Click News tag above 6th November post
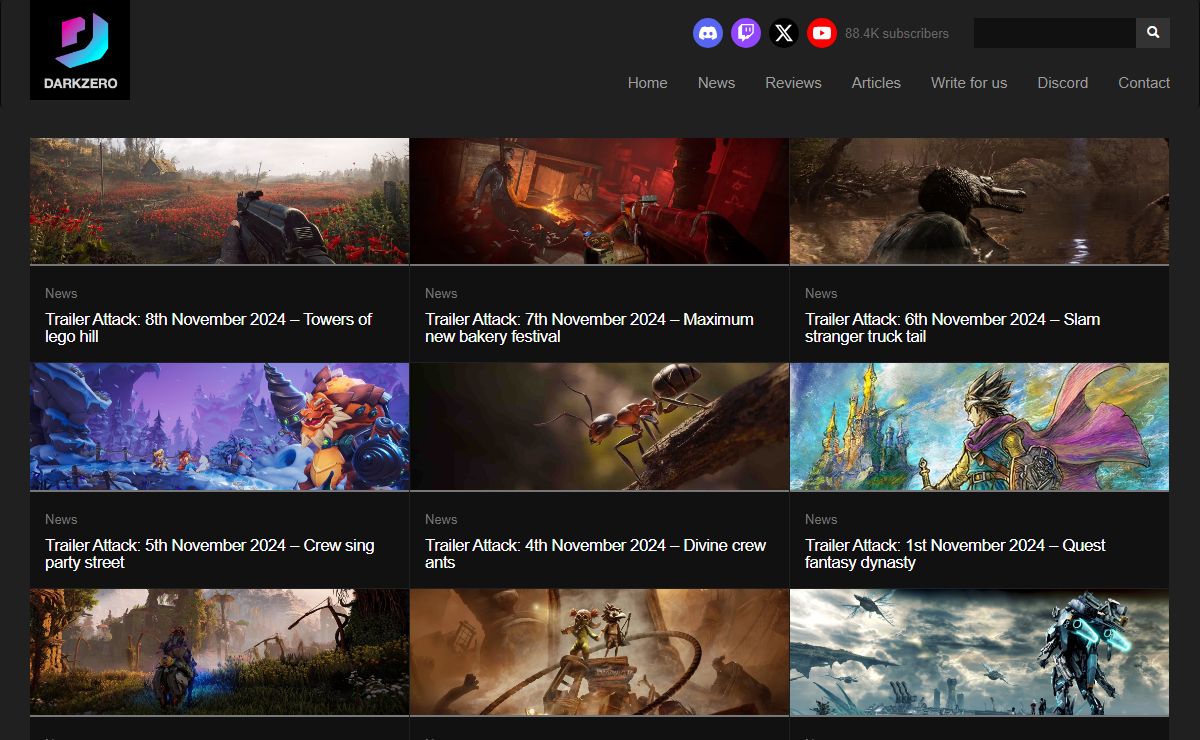1200x740 pixels. coord(821,293)
